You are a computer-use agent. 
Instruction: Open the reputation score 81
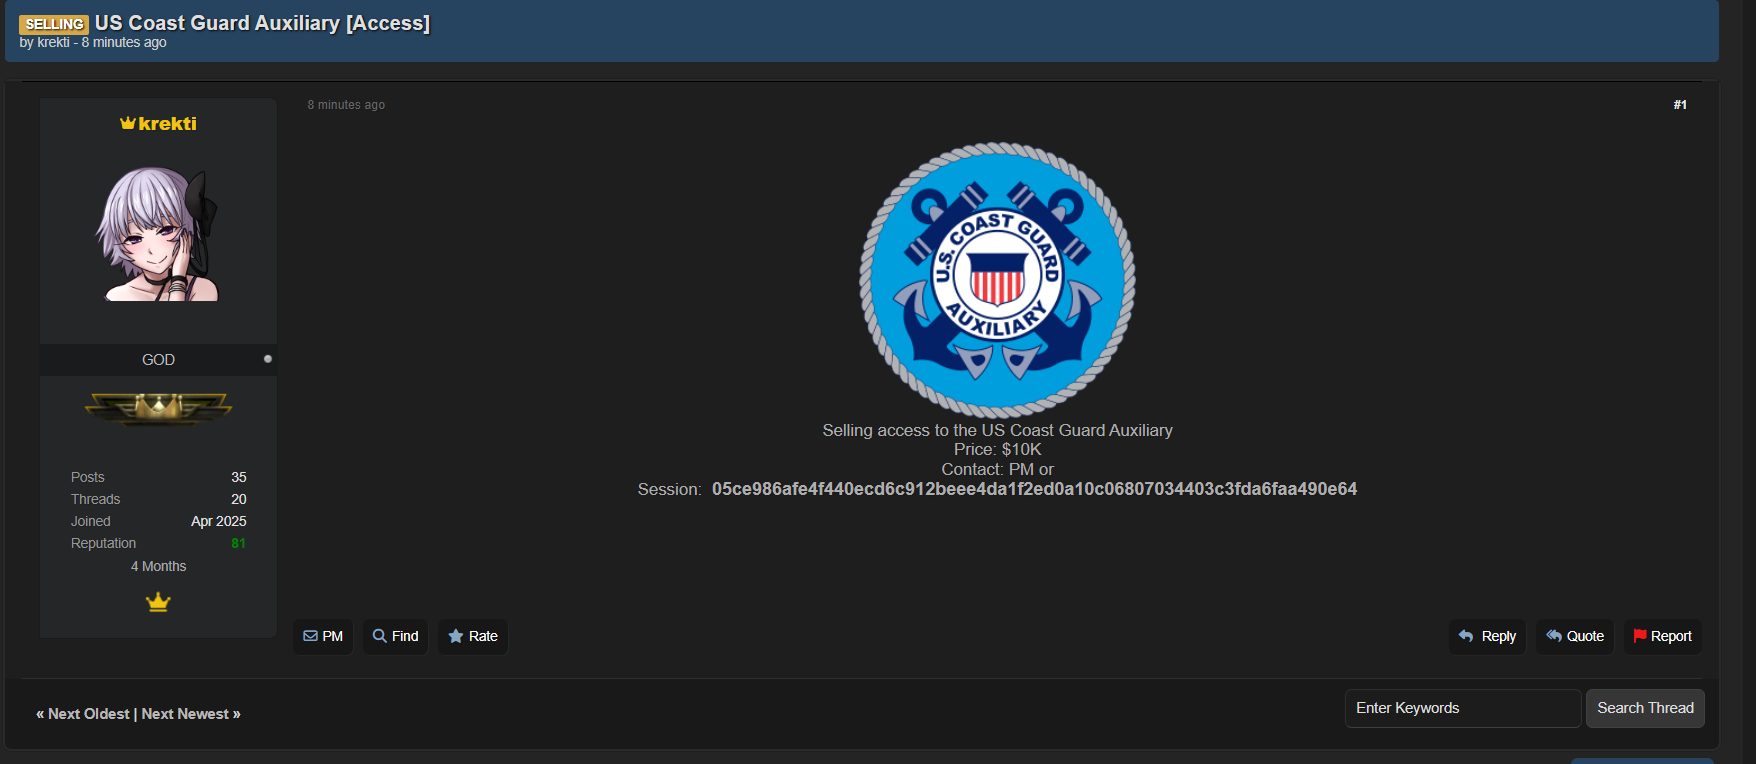(x=238, y=544)
